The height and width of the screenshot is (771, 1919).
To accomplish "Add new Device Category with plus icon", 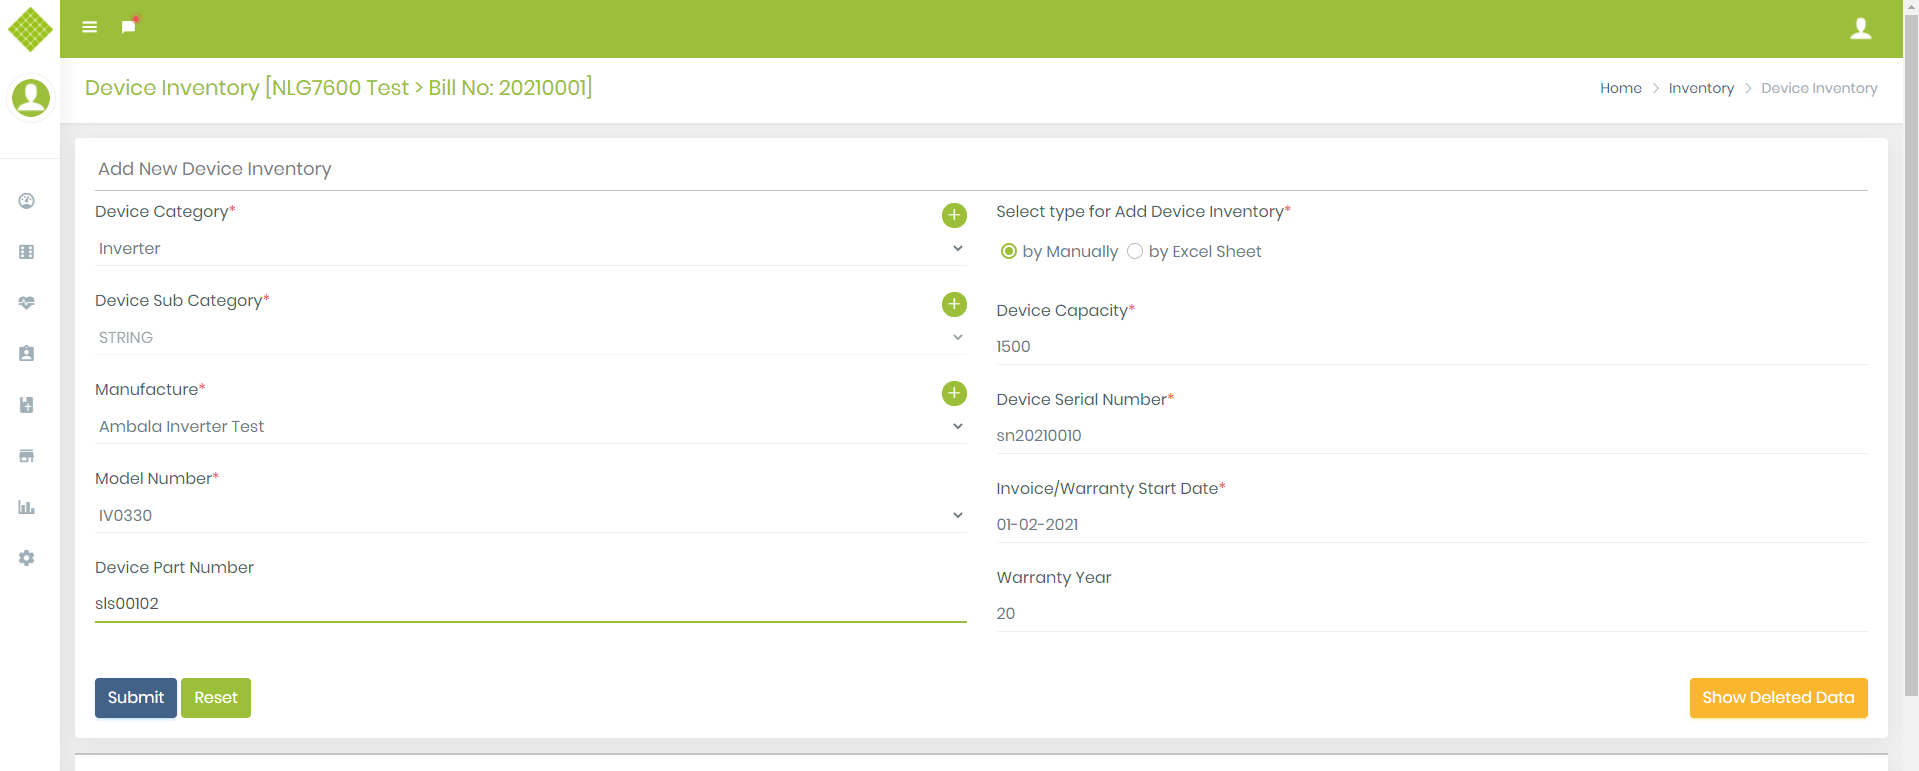I will coord(954,215).
